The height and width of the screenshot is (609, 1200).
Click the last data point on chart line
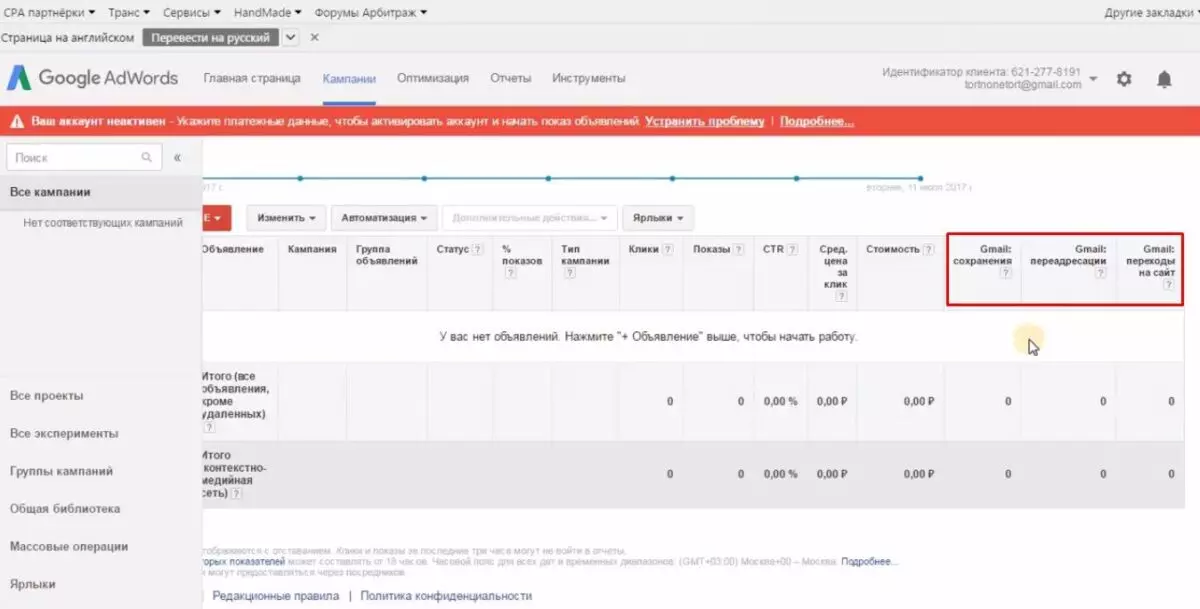point(922,179)
